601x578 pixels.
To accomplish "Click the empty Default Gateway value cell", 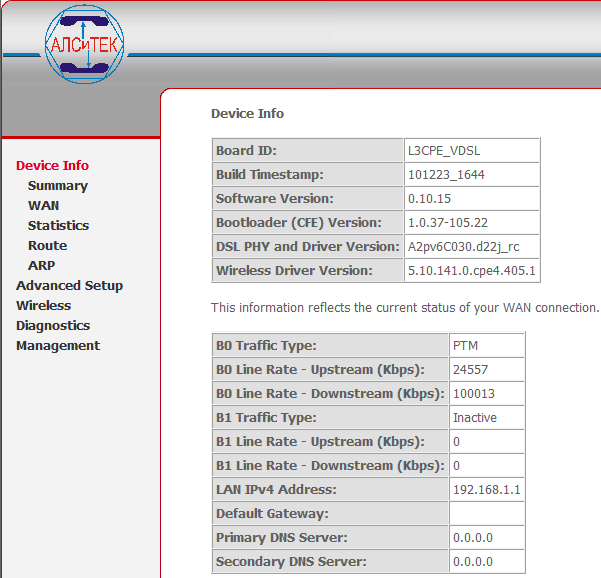I will [x=486, y=514].
